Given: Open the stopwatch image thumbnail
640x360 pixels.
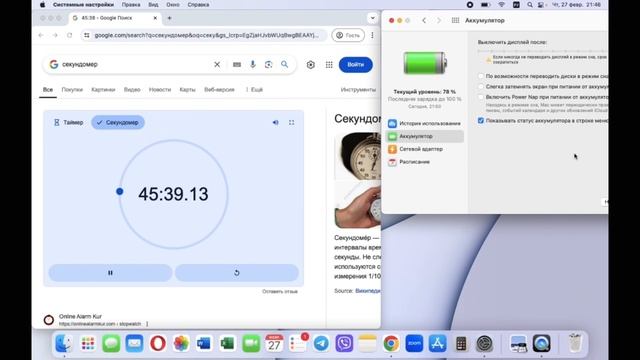Looking at the screenshot, I should coord(358,156).
